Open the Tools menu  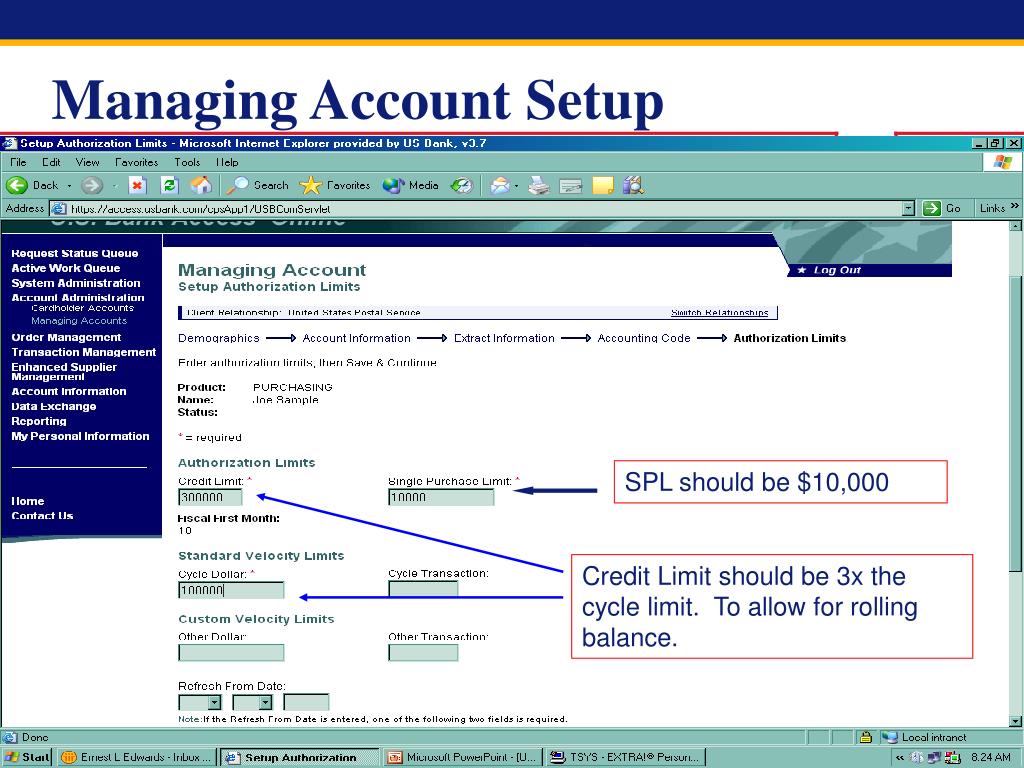[187, 162]
